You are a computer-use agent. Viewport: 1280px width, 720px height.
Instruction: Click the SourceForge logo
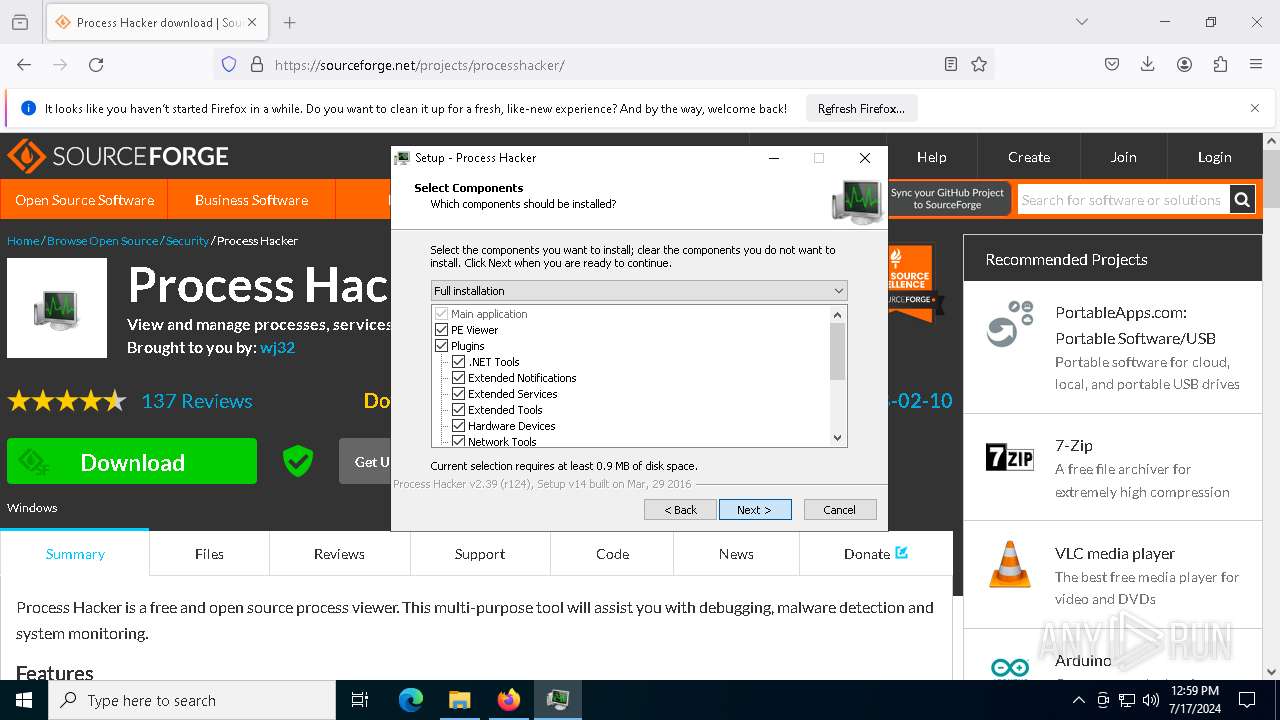(118, 157)
